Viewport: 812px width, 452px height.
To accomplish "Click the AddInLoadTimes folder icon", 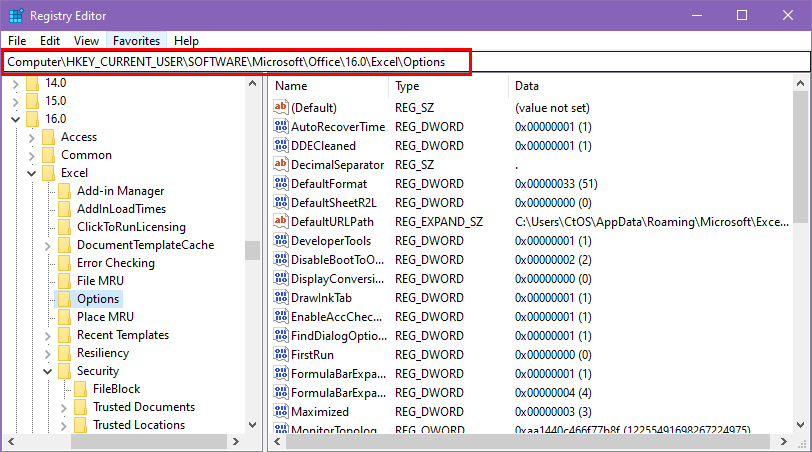I will (x=64, y=209).
